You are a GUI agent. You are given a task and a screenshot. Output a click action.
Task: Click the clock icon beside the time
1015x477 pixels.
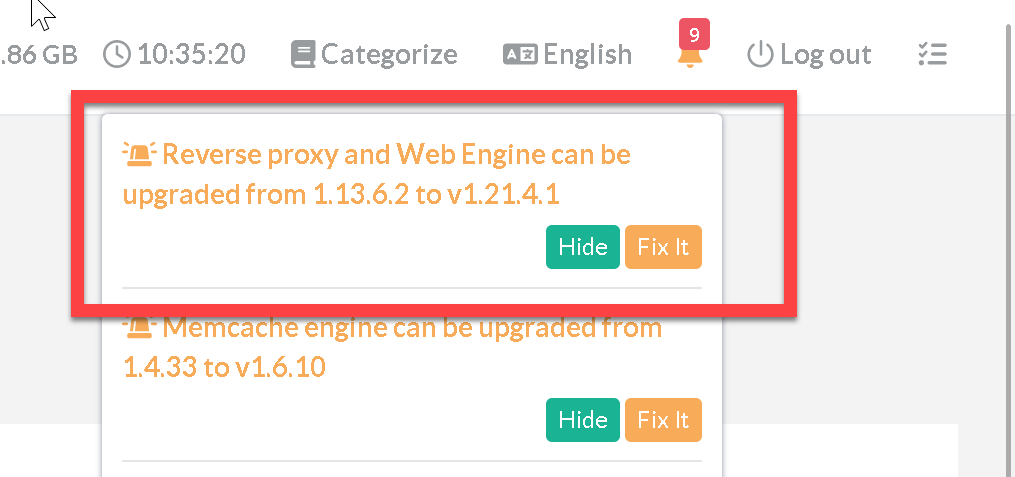(117, 54)
